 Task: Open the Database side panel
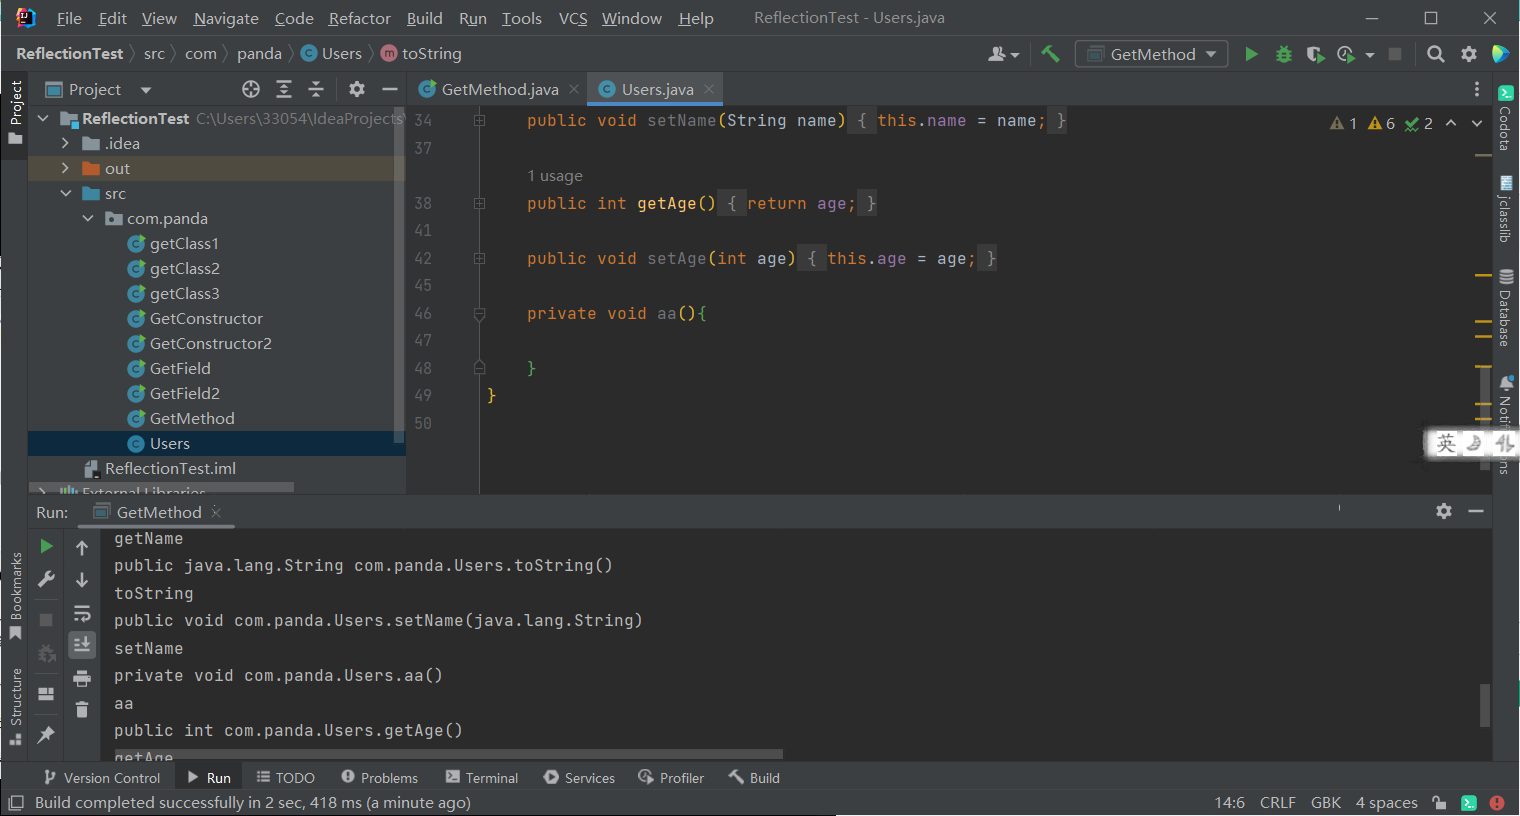(x=1505, y=307)
